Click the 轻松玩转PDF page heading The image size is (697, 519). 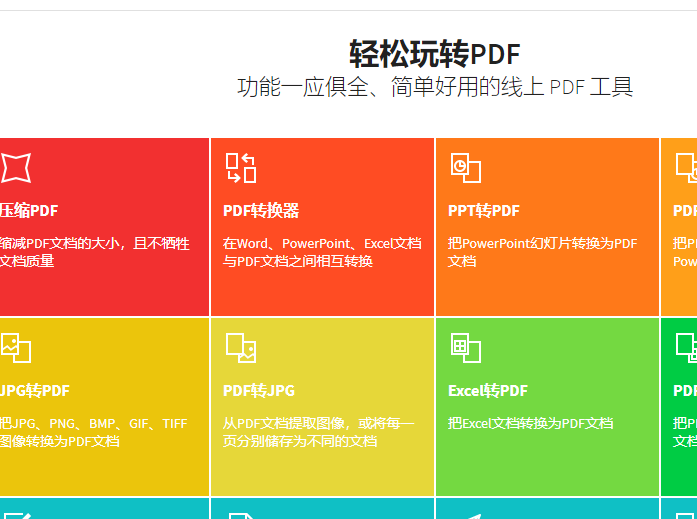coord(435,54)
